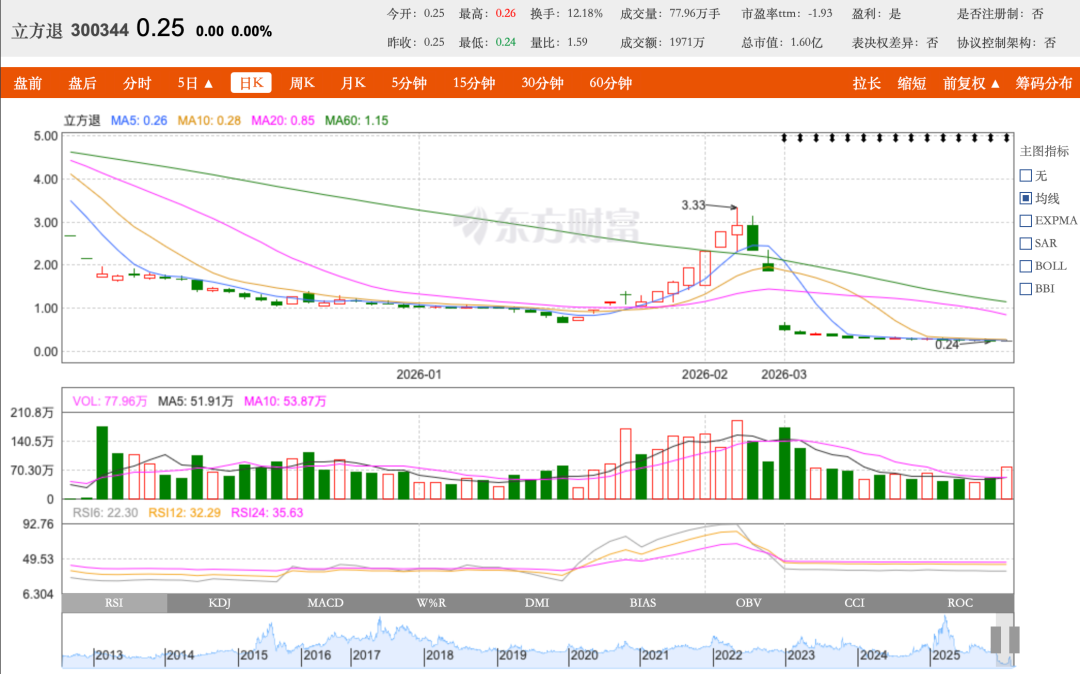Check the 无 main indicator option

tap(1026, 175)
